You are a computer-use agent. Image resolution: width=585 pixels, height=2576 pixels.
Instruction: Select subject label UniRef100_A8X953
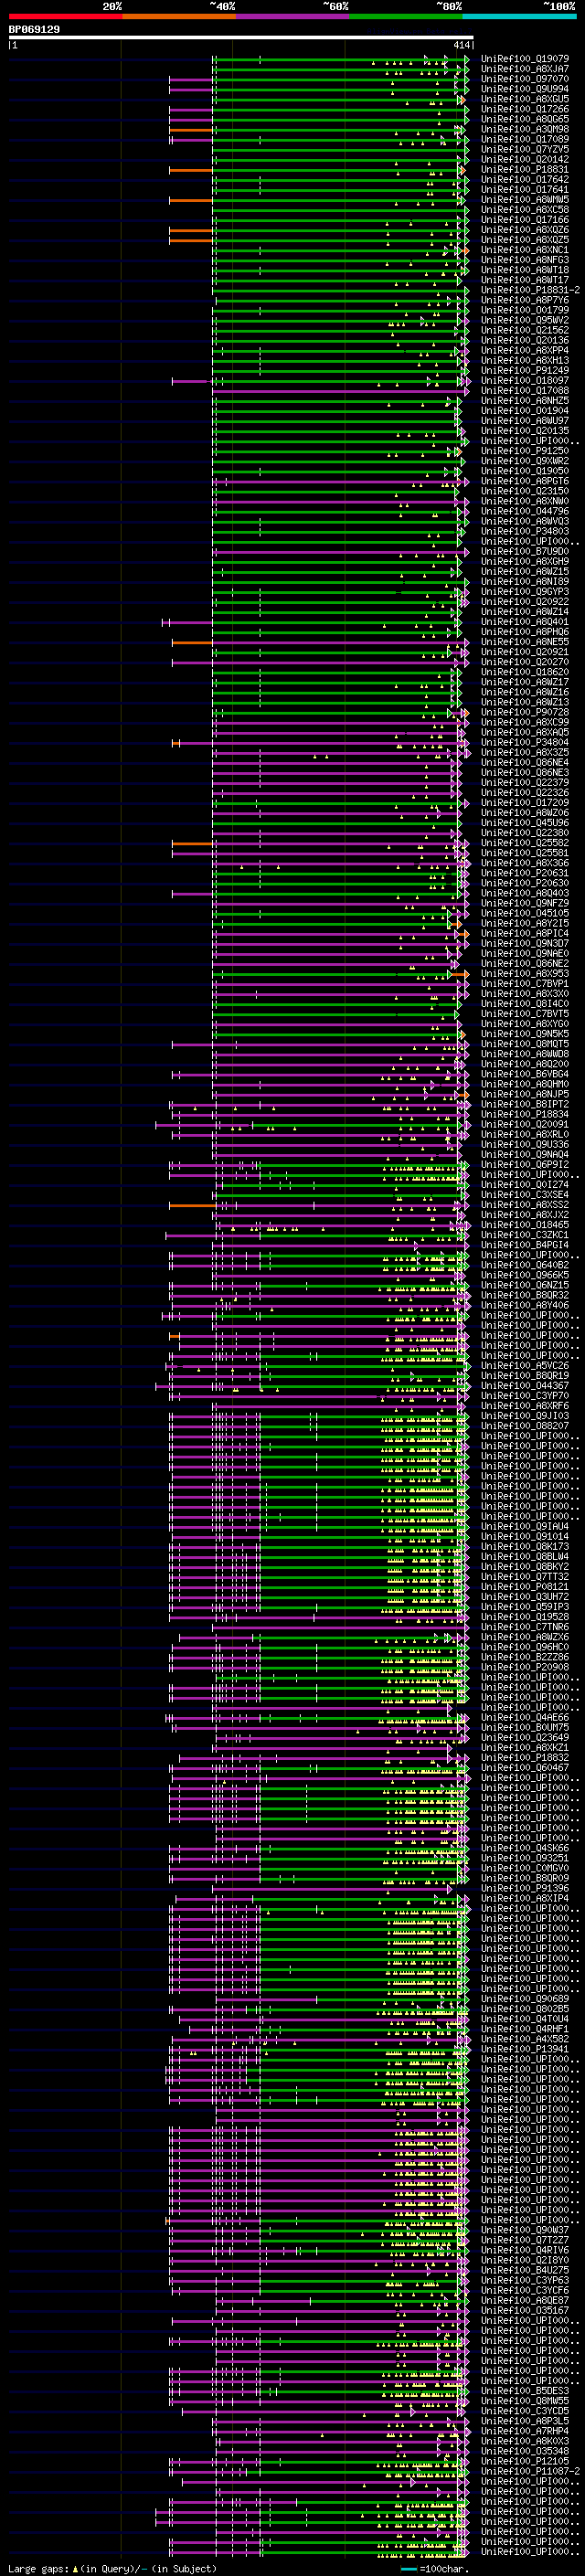click(x=525, y=973)
